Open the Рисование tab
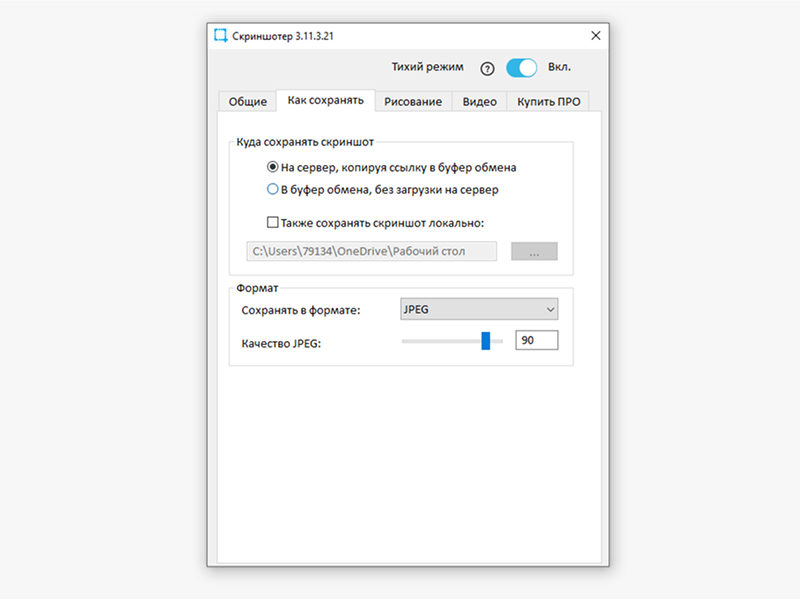This screenshot has width=800, height=599. (x=413, y=102)
